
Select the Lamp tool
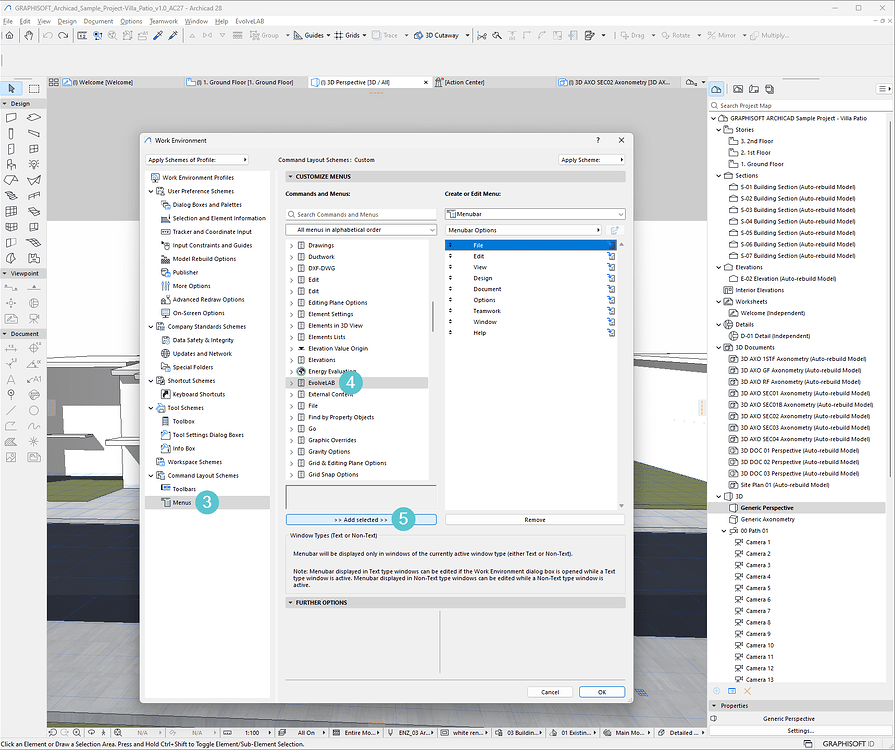[x=33, y=164]
